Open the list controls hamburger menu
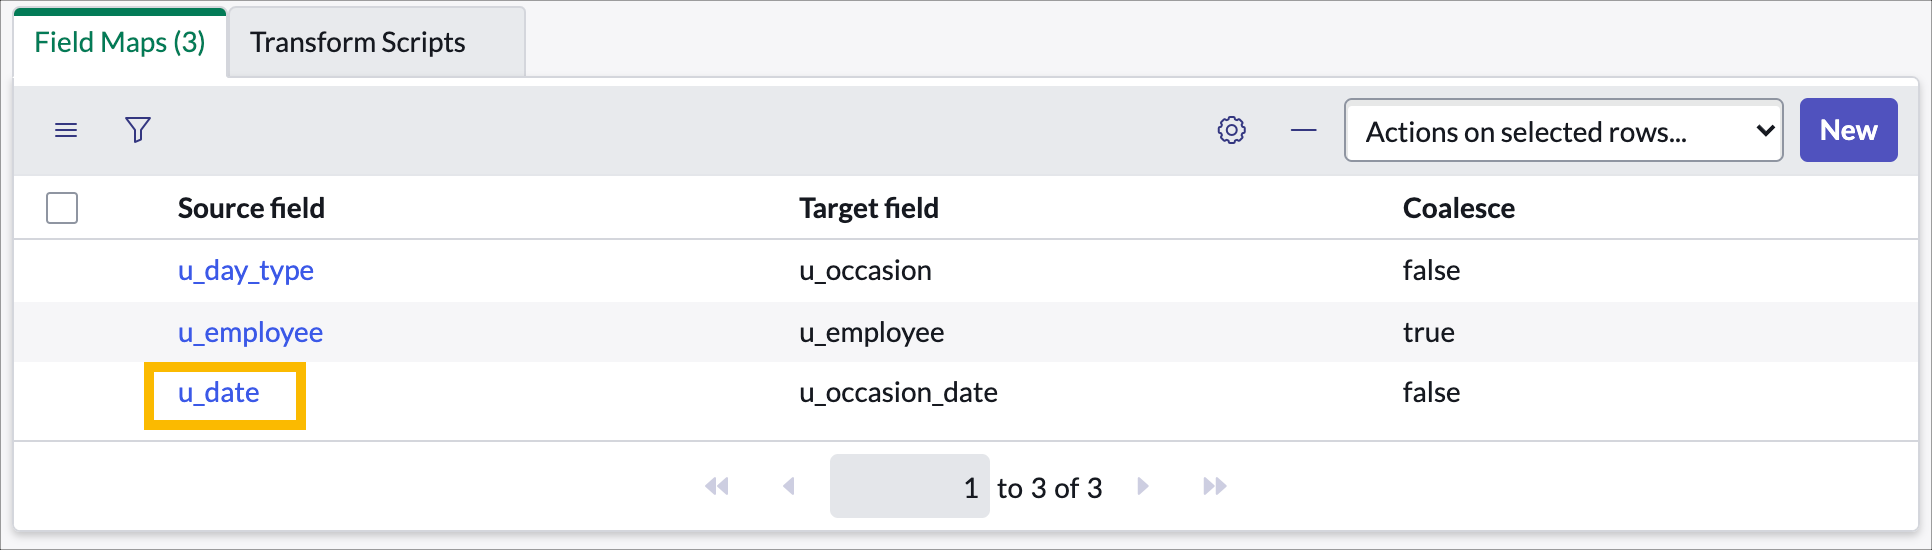The height and width of the screenshot is (550, 1932). (66, 130)
